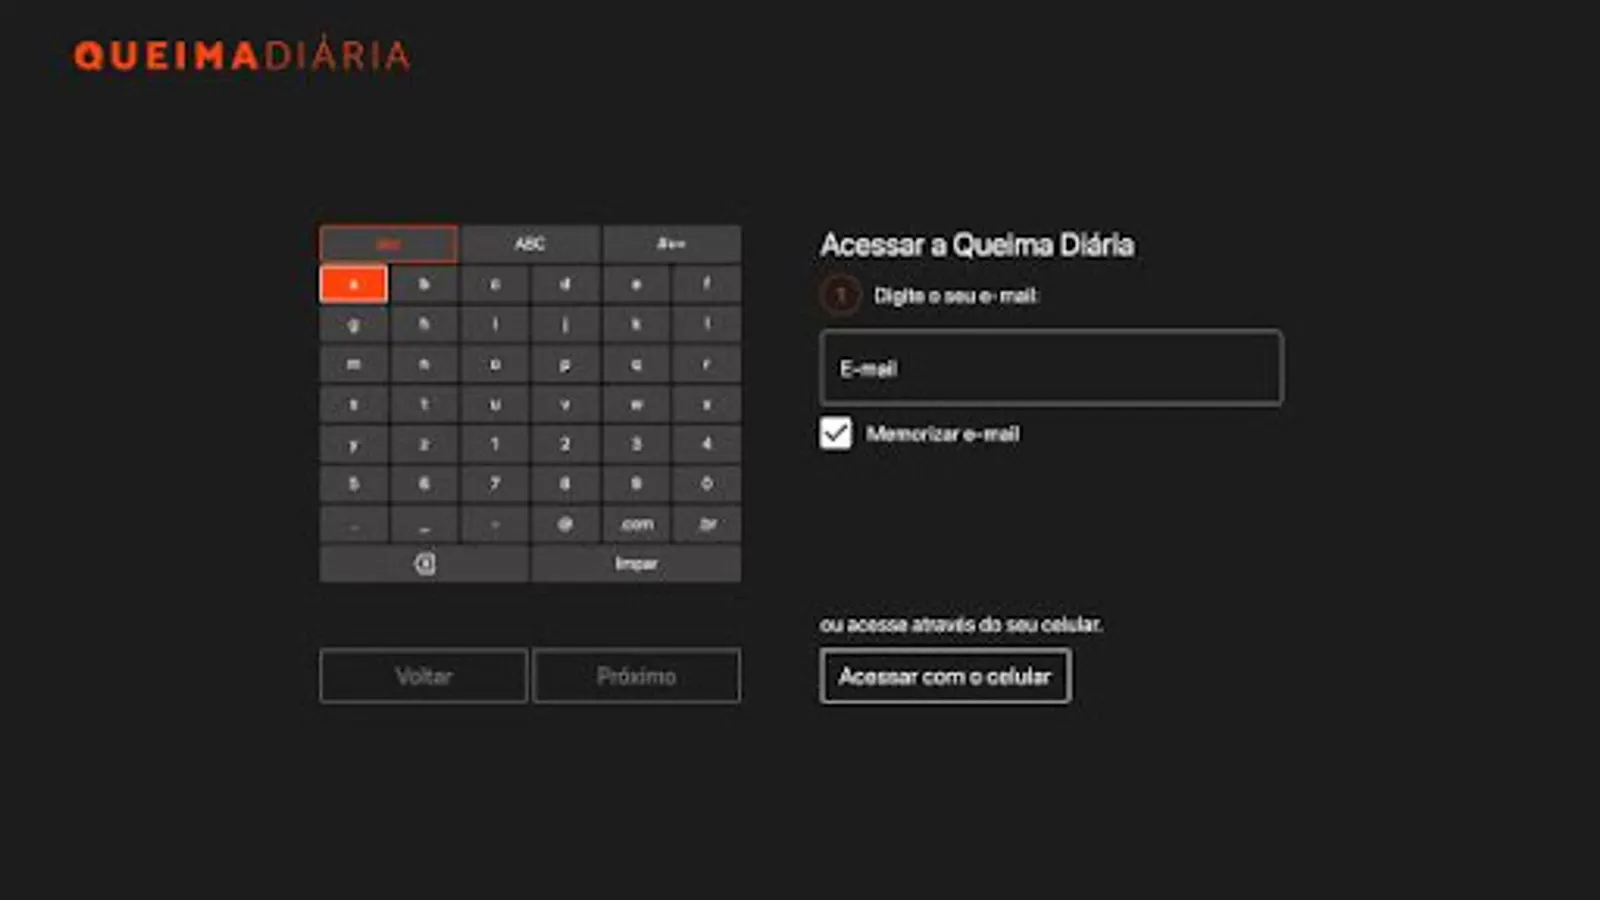Click the number 2 key
Screen dimensions: 1600x900
565,444
